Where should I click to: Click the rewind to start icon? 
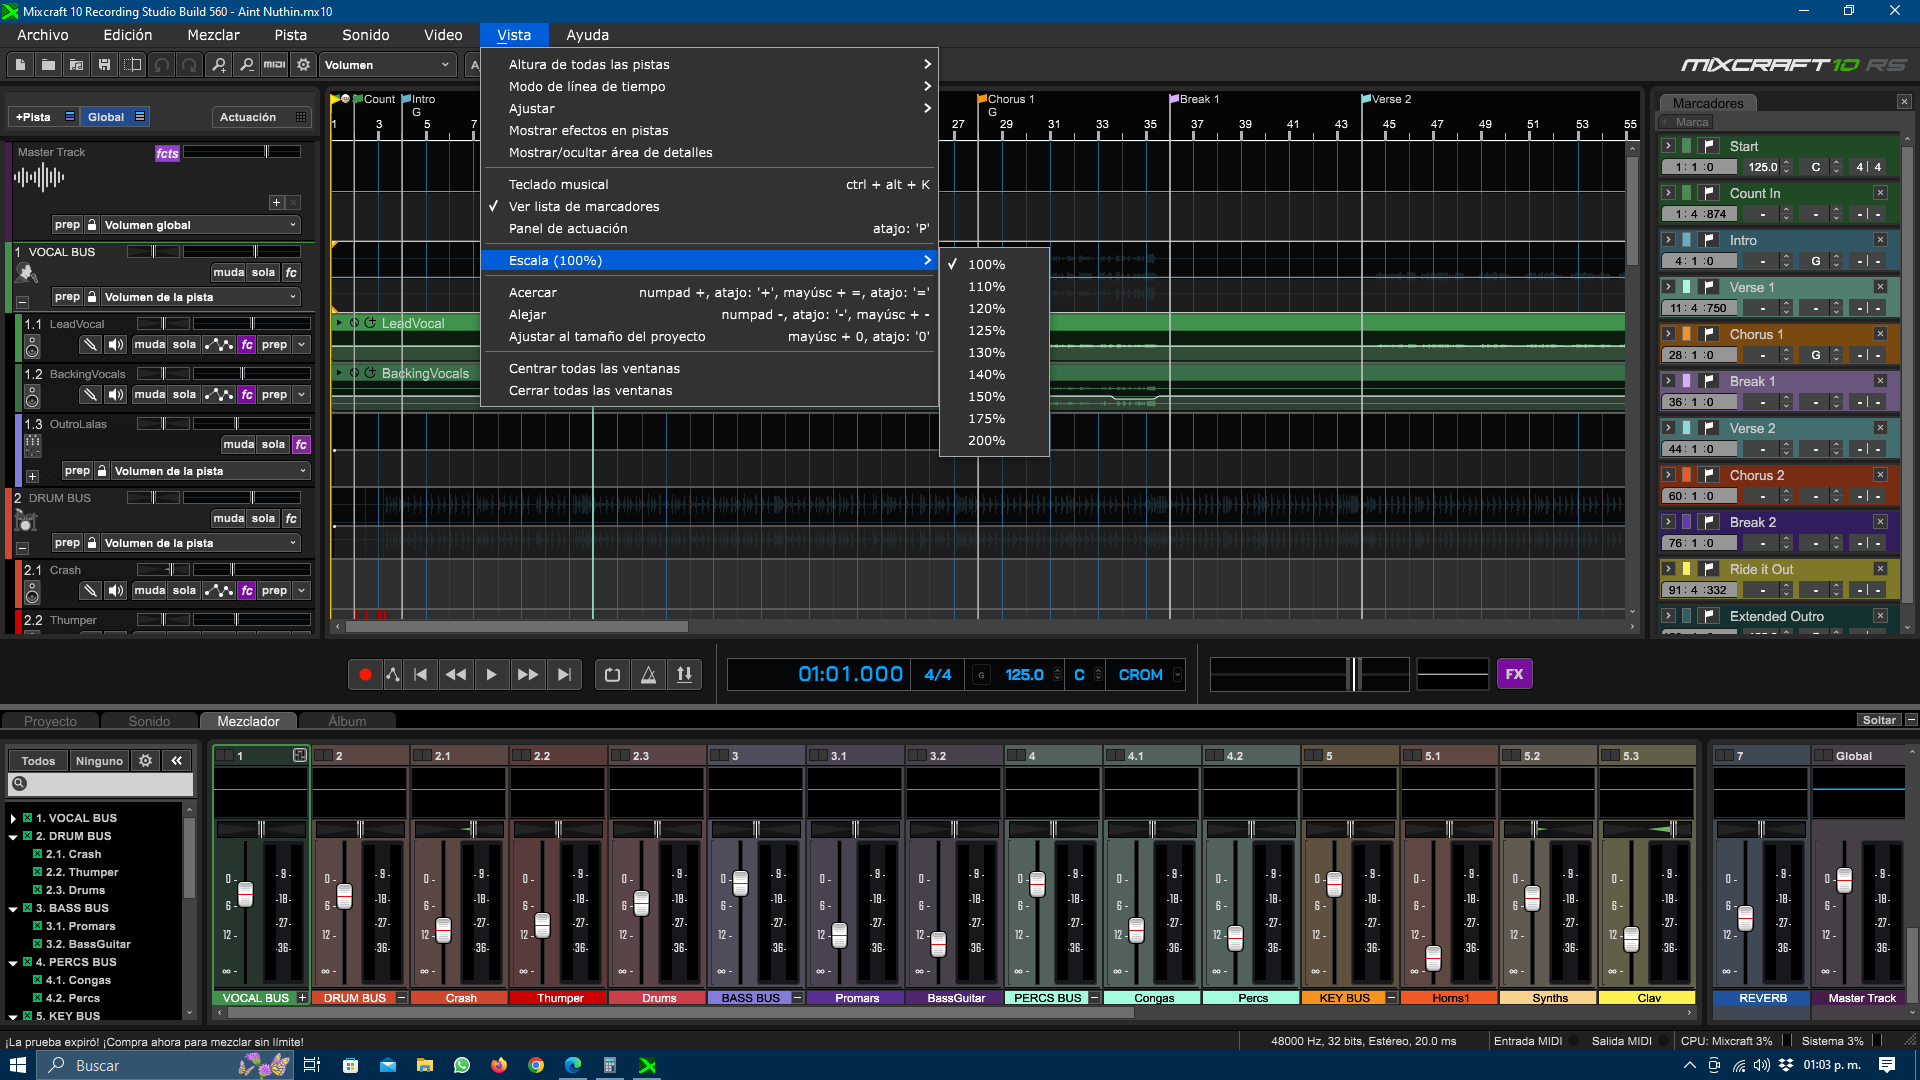click(x=419, y=674)
